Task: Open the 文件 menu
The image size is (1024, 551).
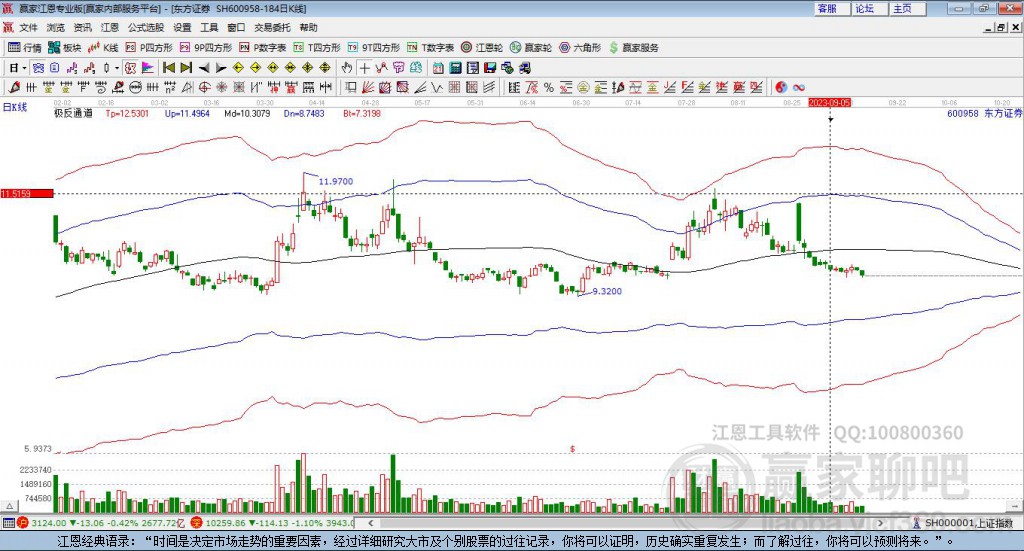Action: (x=28, y=28)
